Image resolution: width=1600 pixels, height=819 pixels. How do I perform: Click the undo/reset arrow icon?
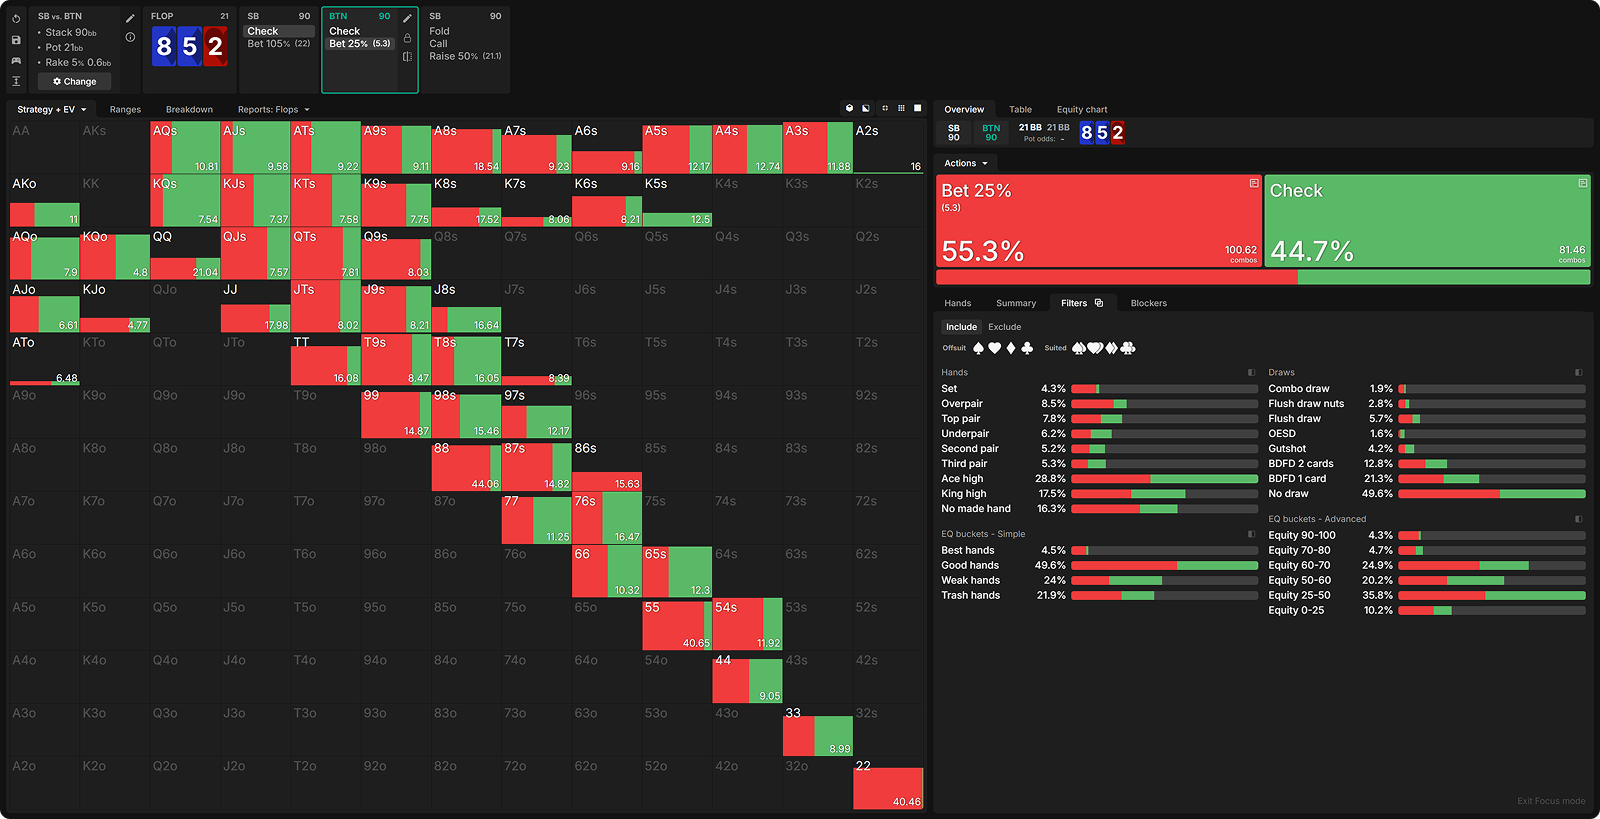click(16, 19)
